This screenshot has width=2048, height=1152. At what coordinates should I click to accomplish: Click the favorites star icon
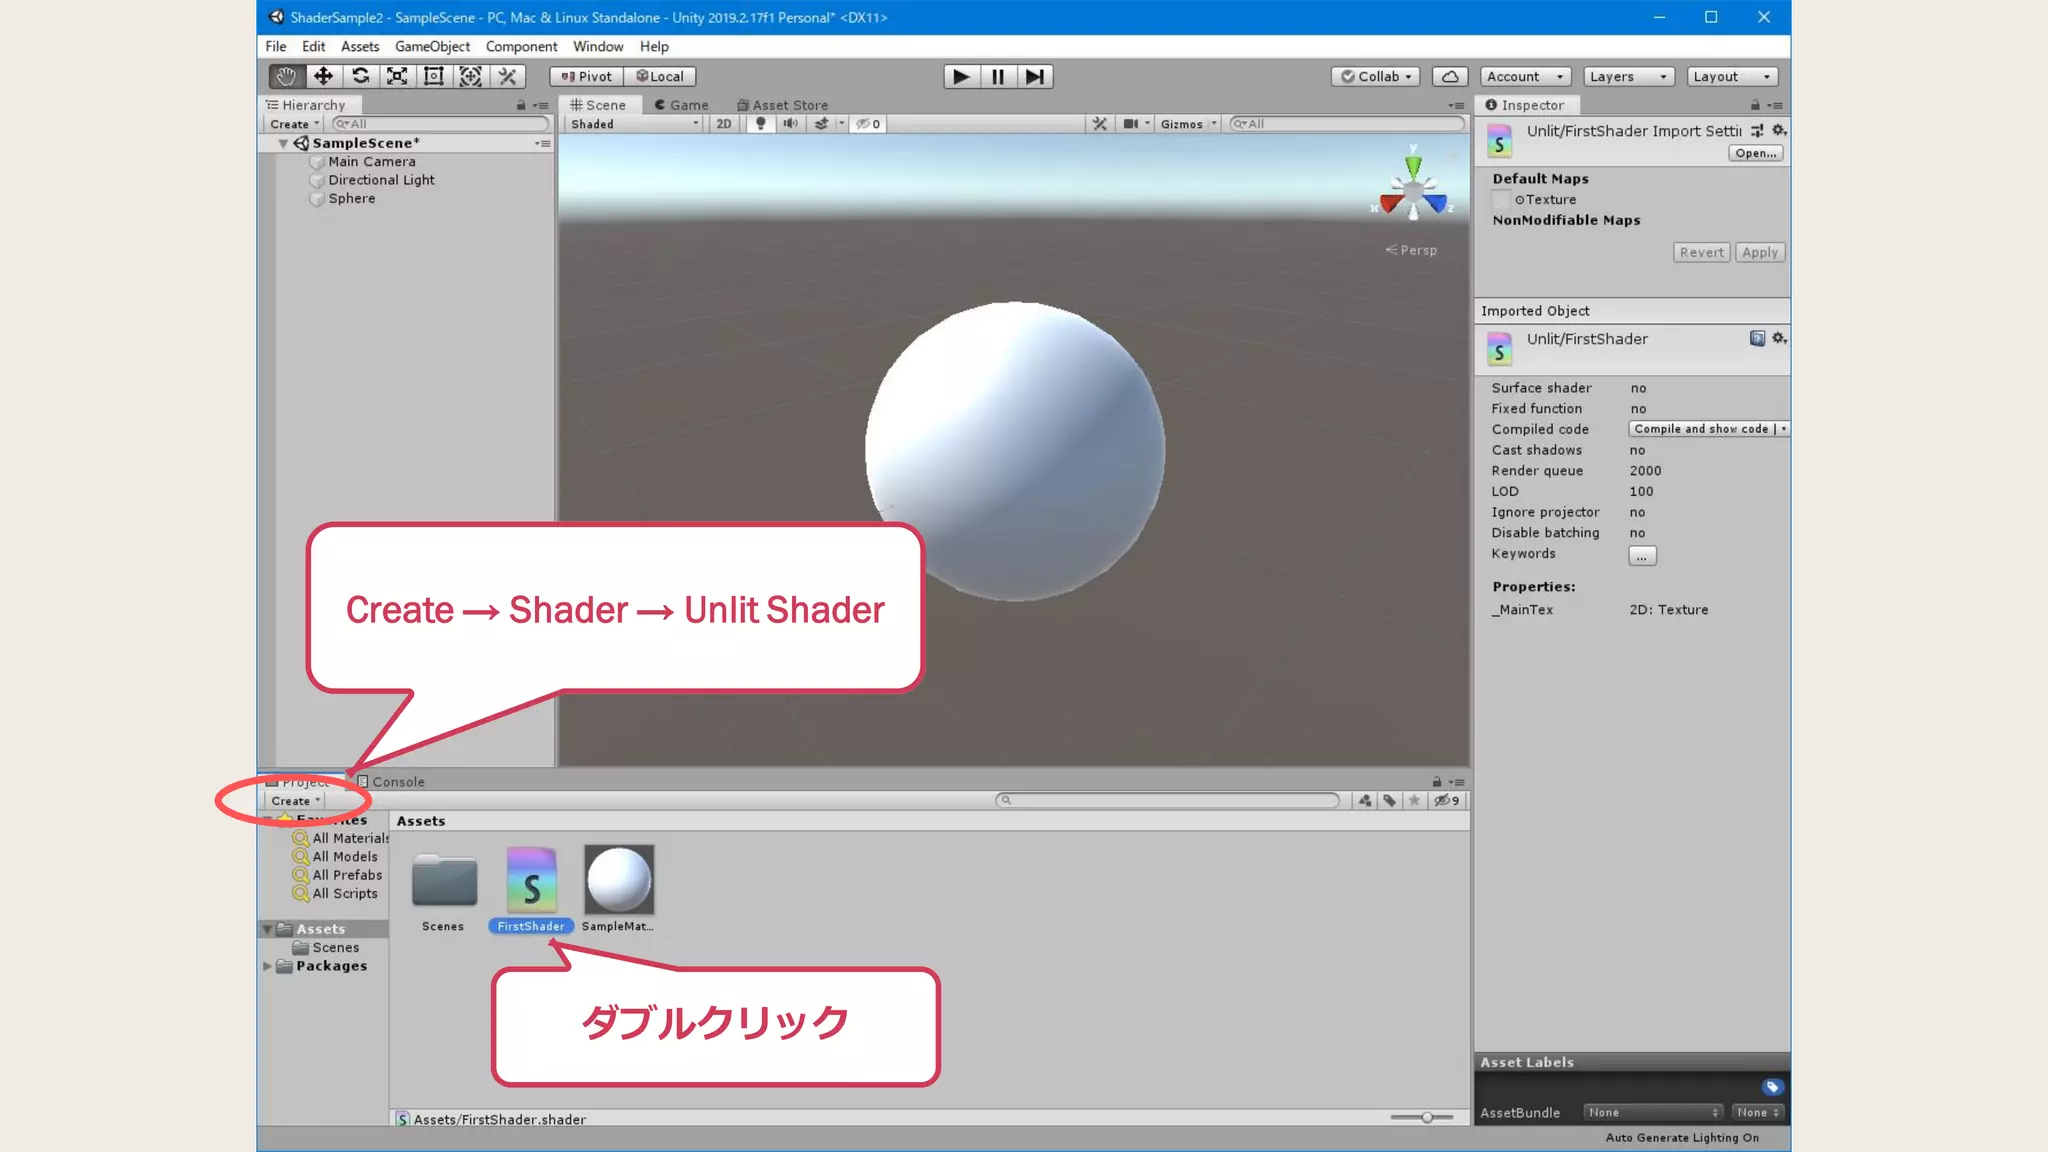pos(1414,800)
